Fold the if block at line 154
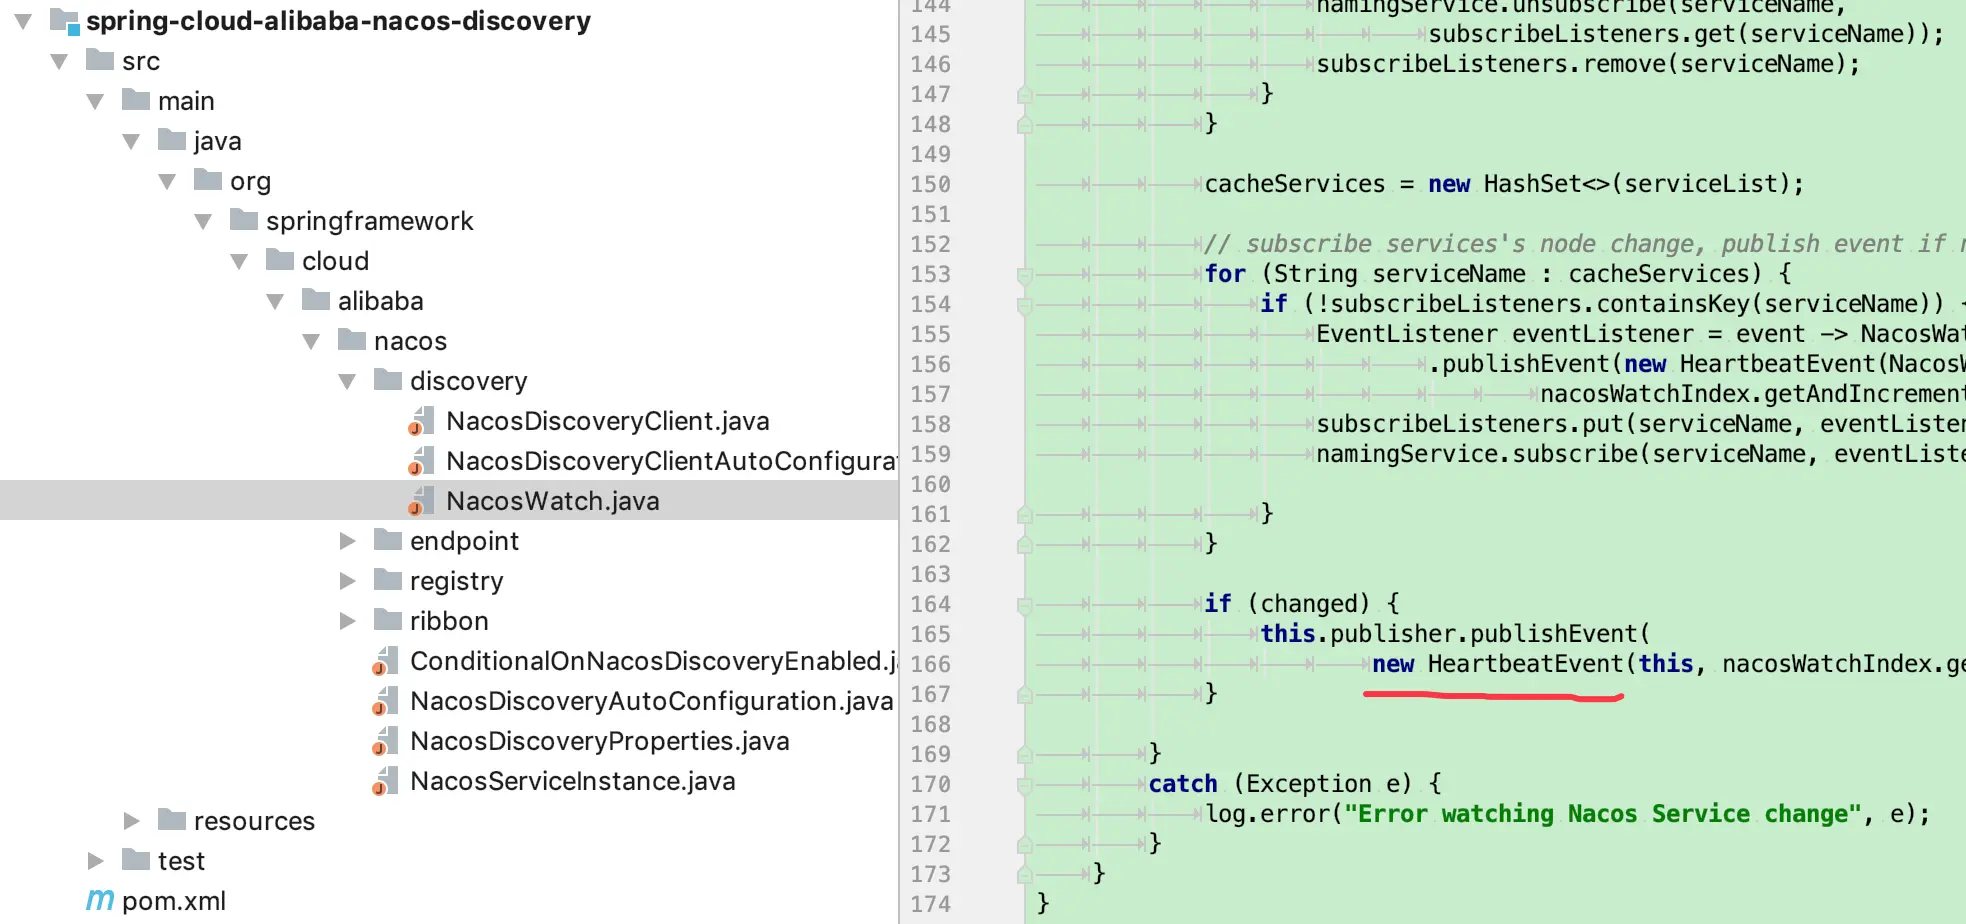1966x924 pixels. (x=1024, y=304)
